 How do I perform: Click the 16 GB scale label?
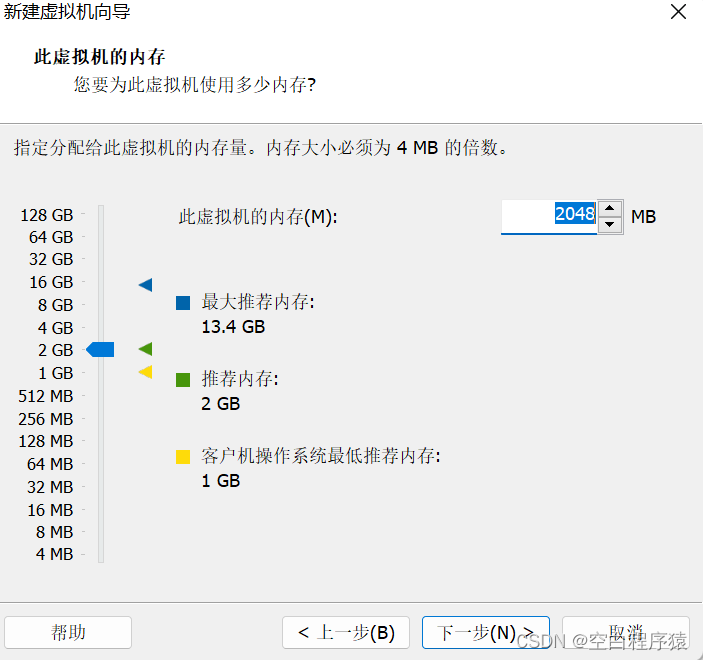pos(51,282)
